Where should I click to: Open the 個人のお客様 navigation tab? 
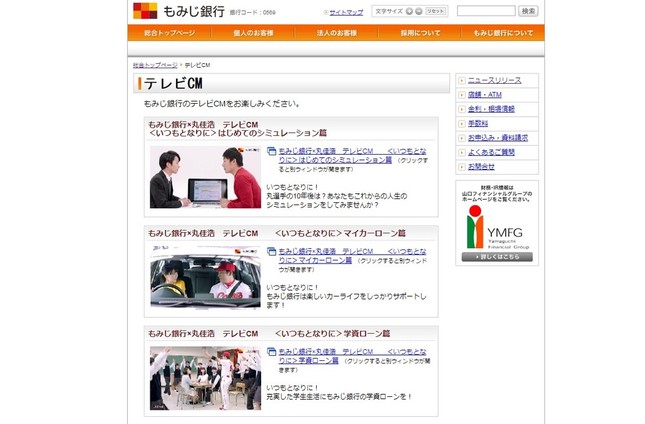(253, 33)
